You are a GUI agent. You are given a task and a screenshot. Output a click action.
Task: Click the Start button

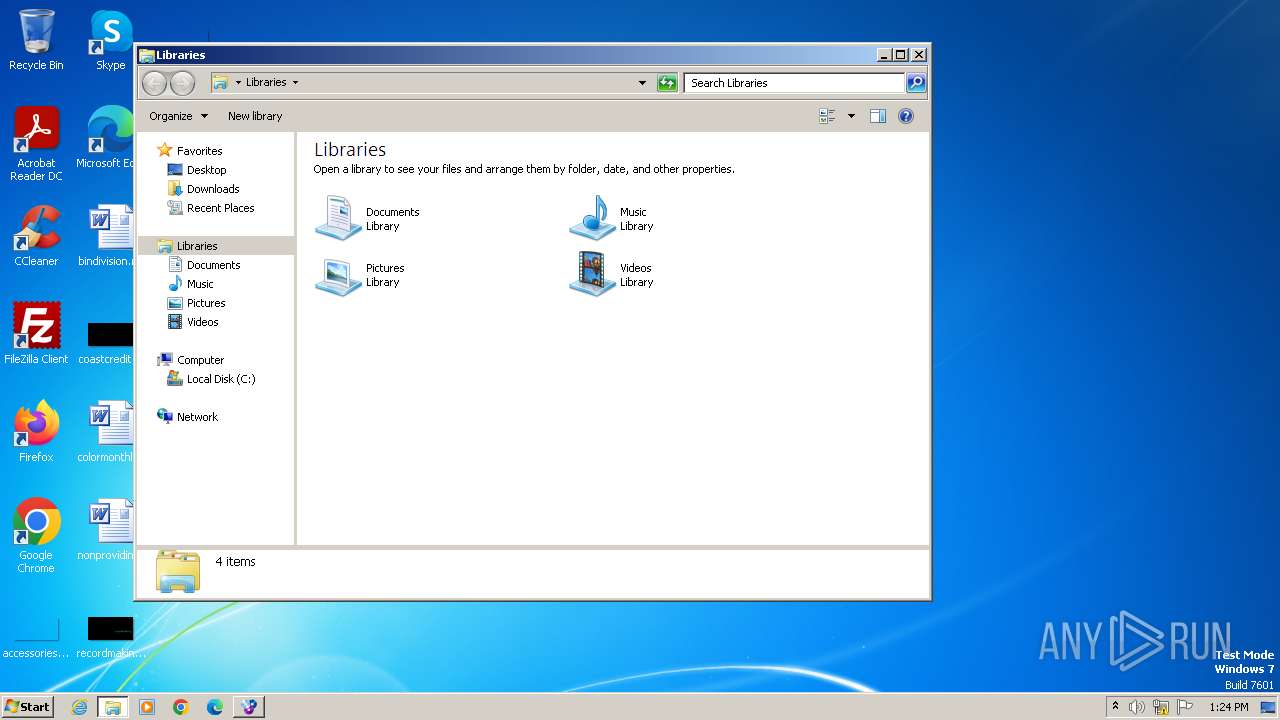pyautogui.click(x=27, y=707)
